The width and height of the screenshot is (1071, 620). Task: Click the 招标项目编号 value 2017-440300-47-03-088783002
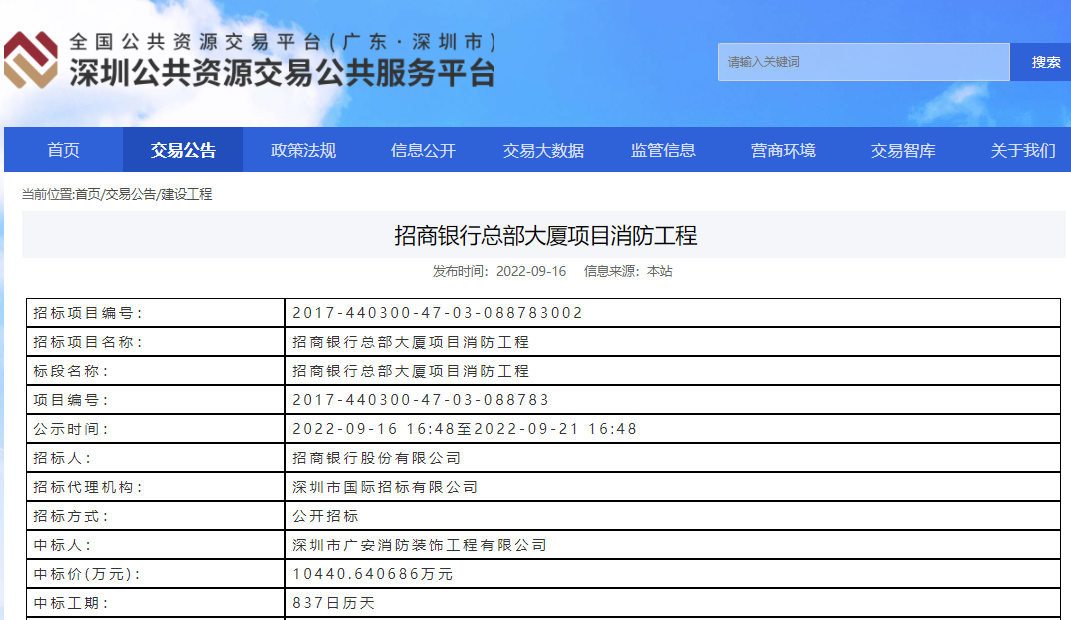point(437,313)
